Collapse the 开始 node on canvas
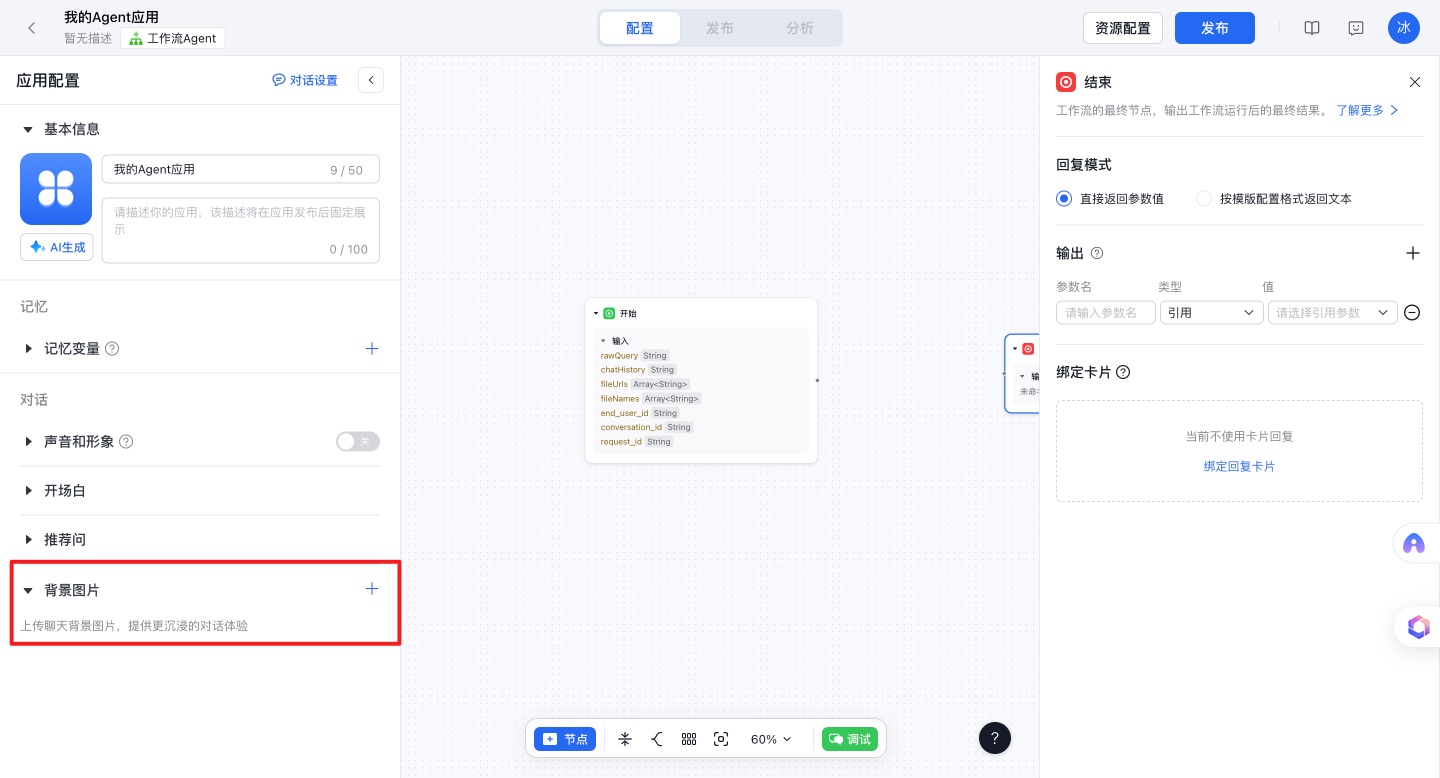Screen dimensions: 1440x778 pos(596,313)
